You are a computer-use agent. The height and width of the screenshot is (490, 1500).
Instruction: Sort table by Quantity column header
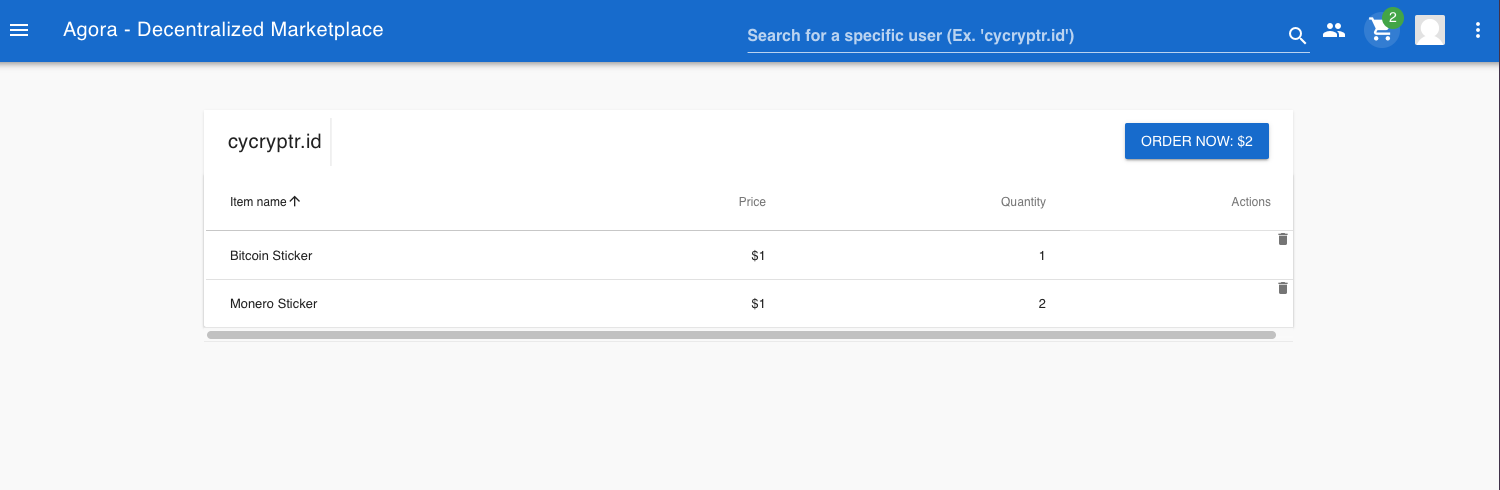pos(1023,202)
